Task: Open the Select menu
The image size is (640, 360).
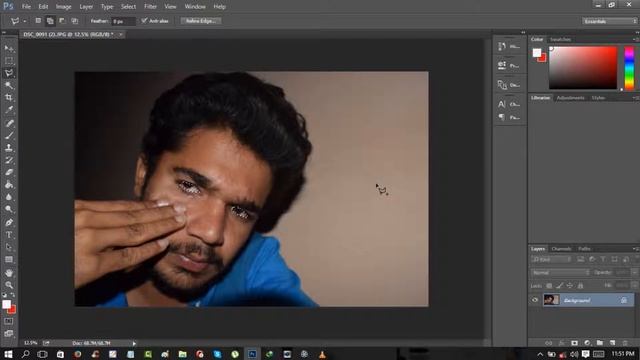Action: (x=128, y=7)
